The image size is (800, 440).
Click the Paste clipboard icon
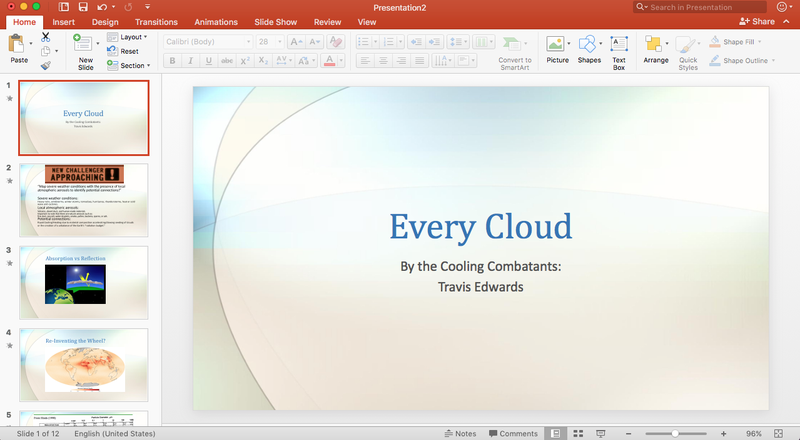point(18,44)
